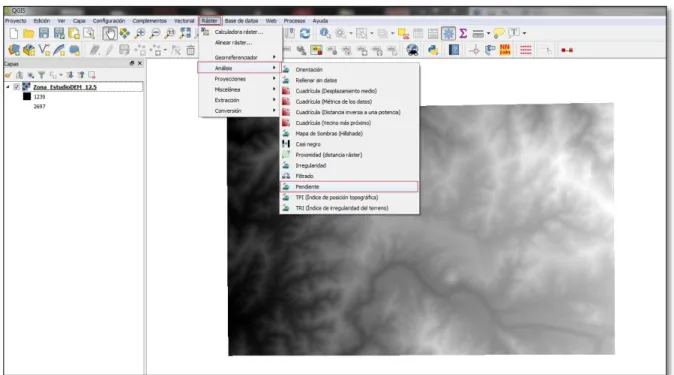Open the Python console icon
Image resolution: width=674 pixels, height=375 pixels.
point(433,50)
